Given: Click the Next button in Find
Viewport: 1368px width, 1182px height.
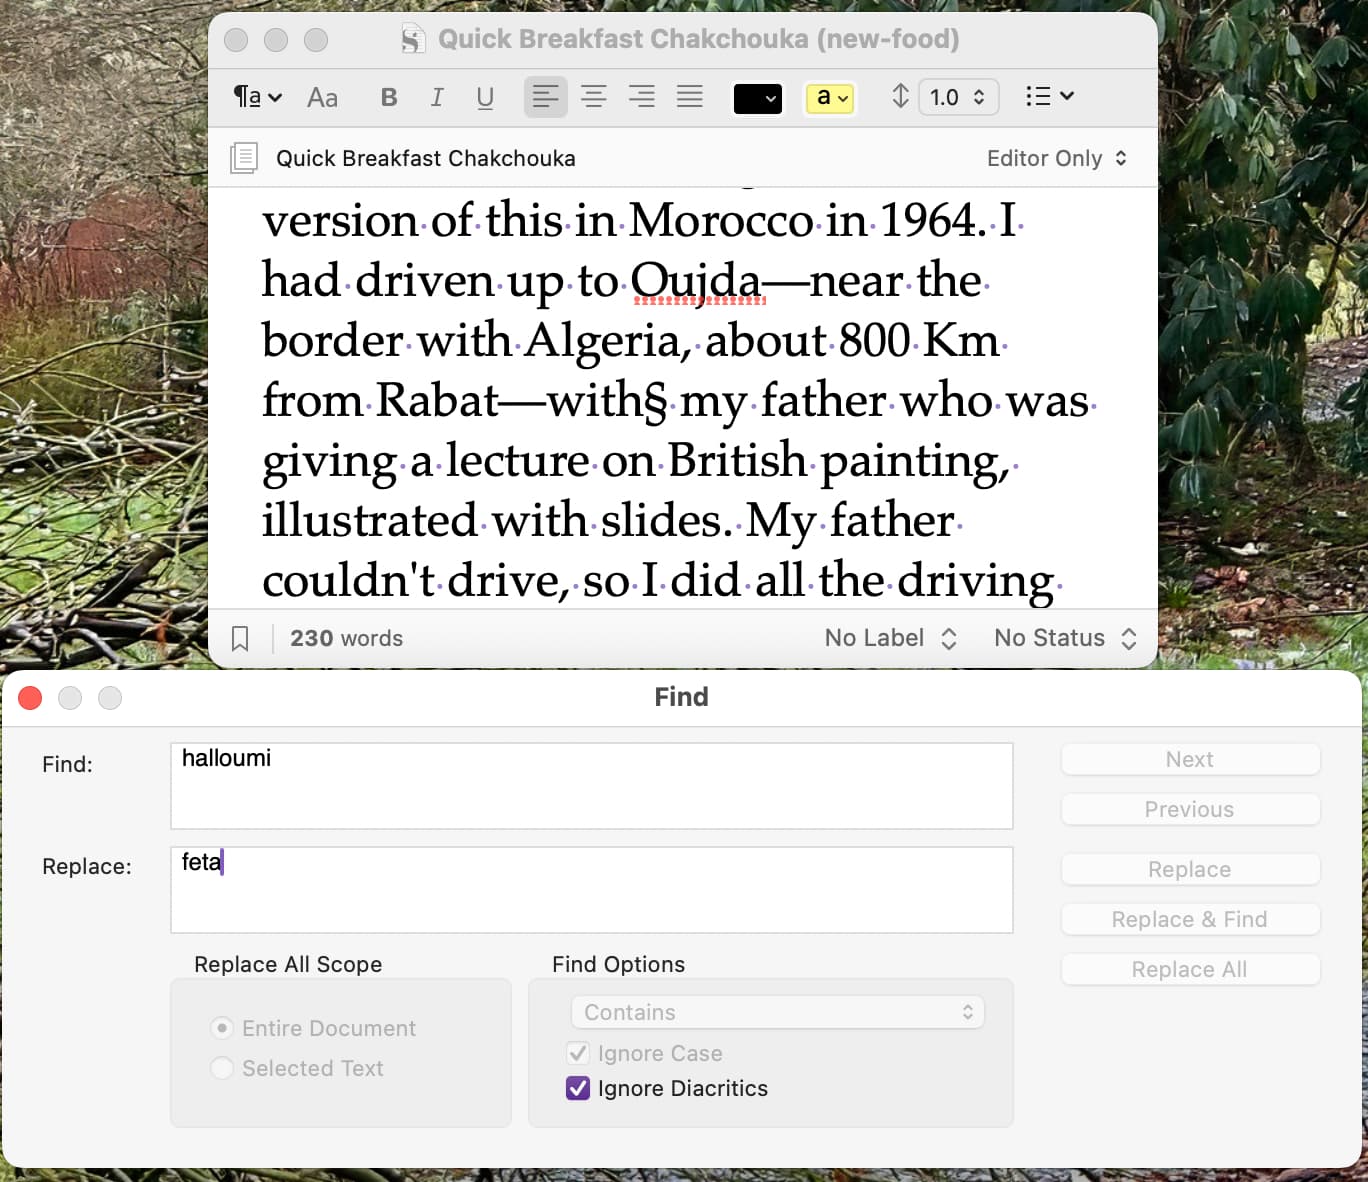Looking at the screenshot, I should click(x=1190, y=759).
